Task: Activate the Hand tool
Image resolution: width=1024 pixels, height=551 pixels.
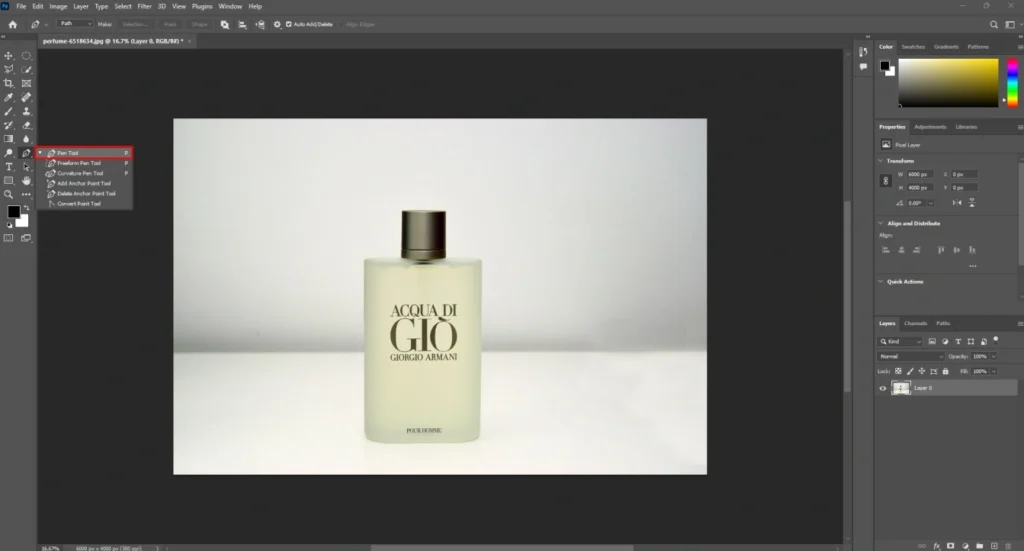Action: [26, 181]
